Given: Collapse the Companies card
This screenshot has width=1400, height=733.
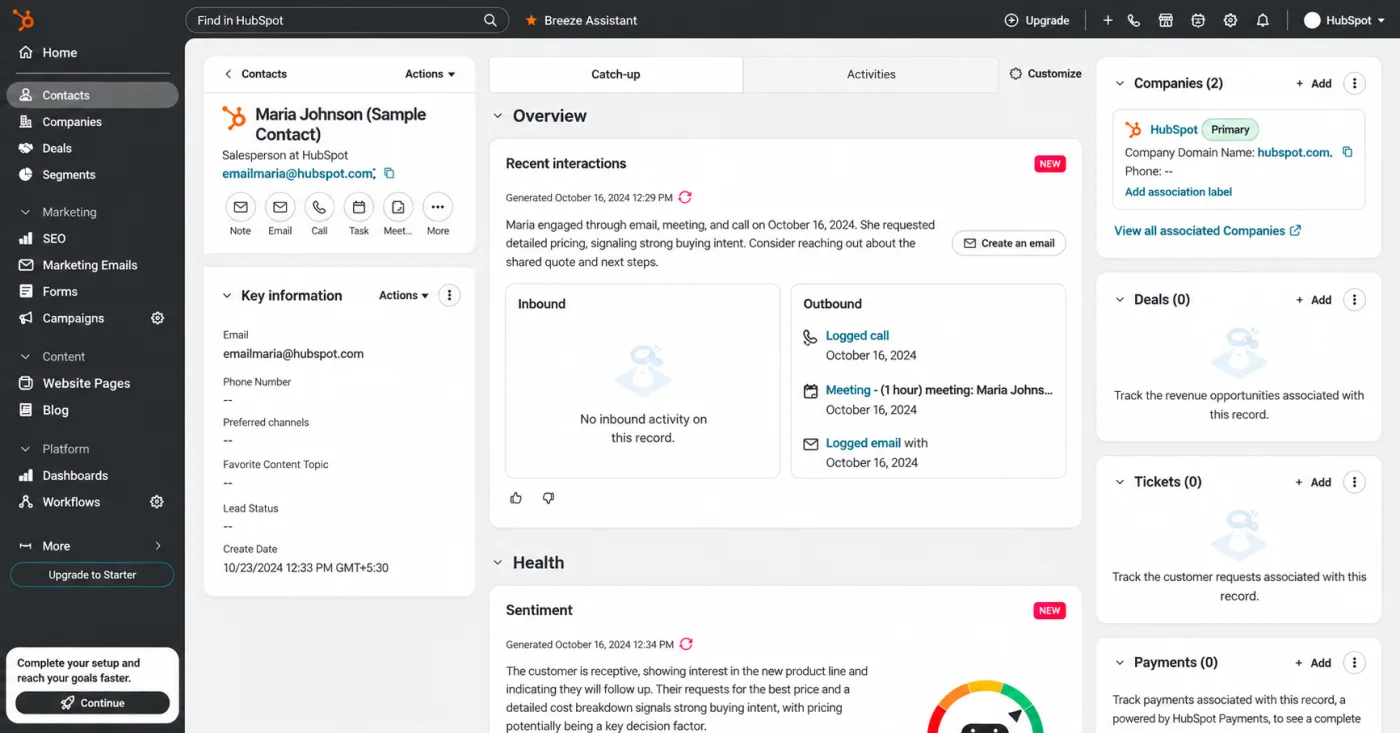Looking at the screenshot, I should pyautogui.click(x=1120, y=84).
